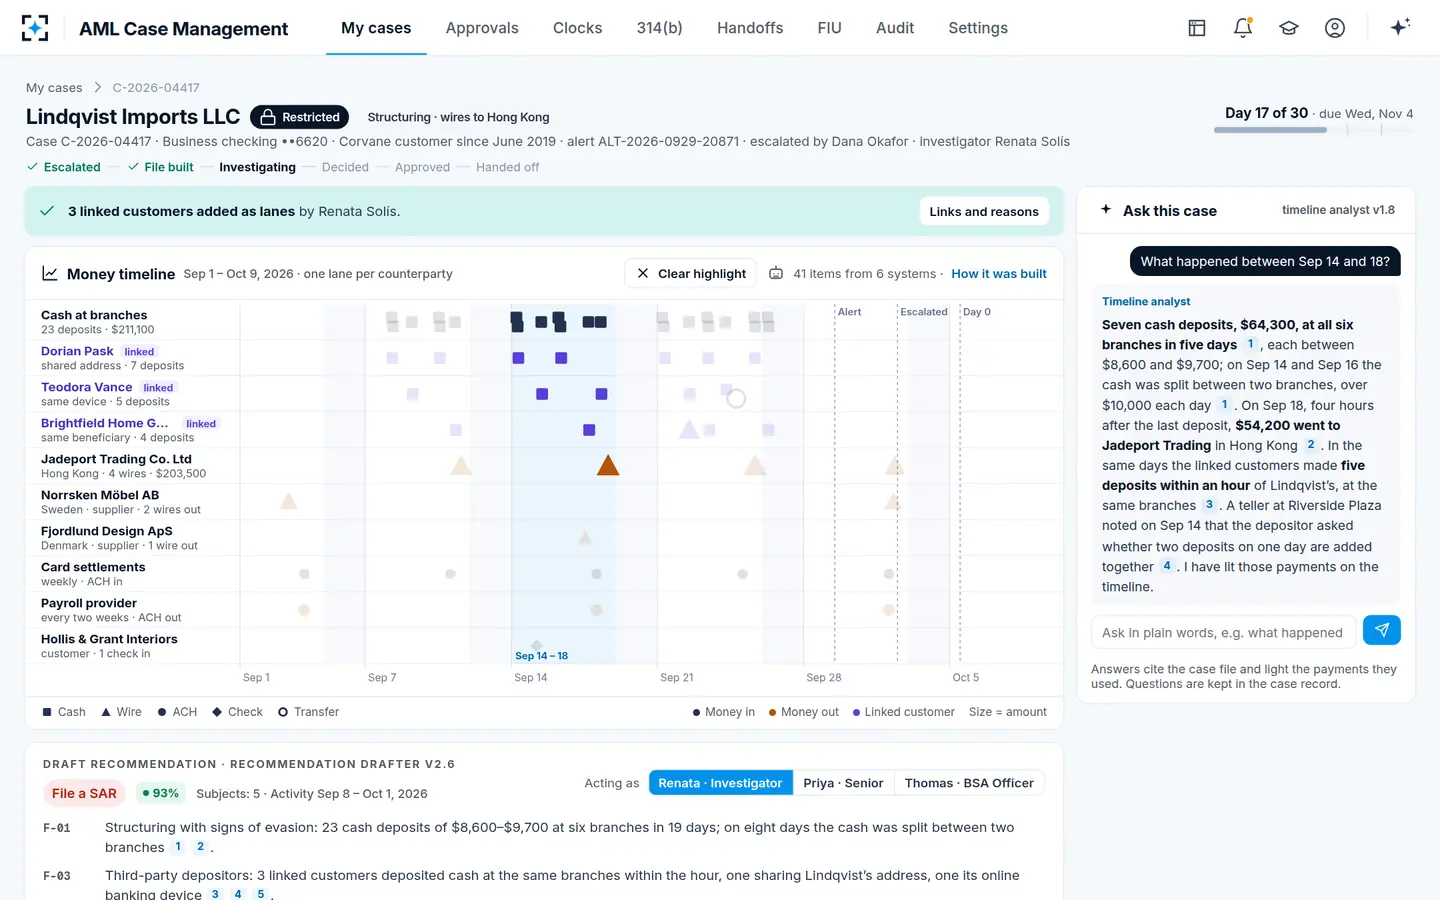
Task: Open the How it was built link
Action: (999, 273)
